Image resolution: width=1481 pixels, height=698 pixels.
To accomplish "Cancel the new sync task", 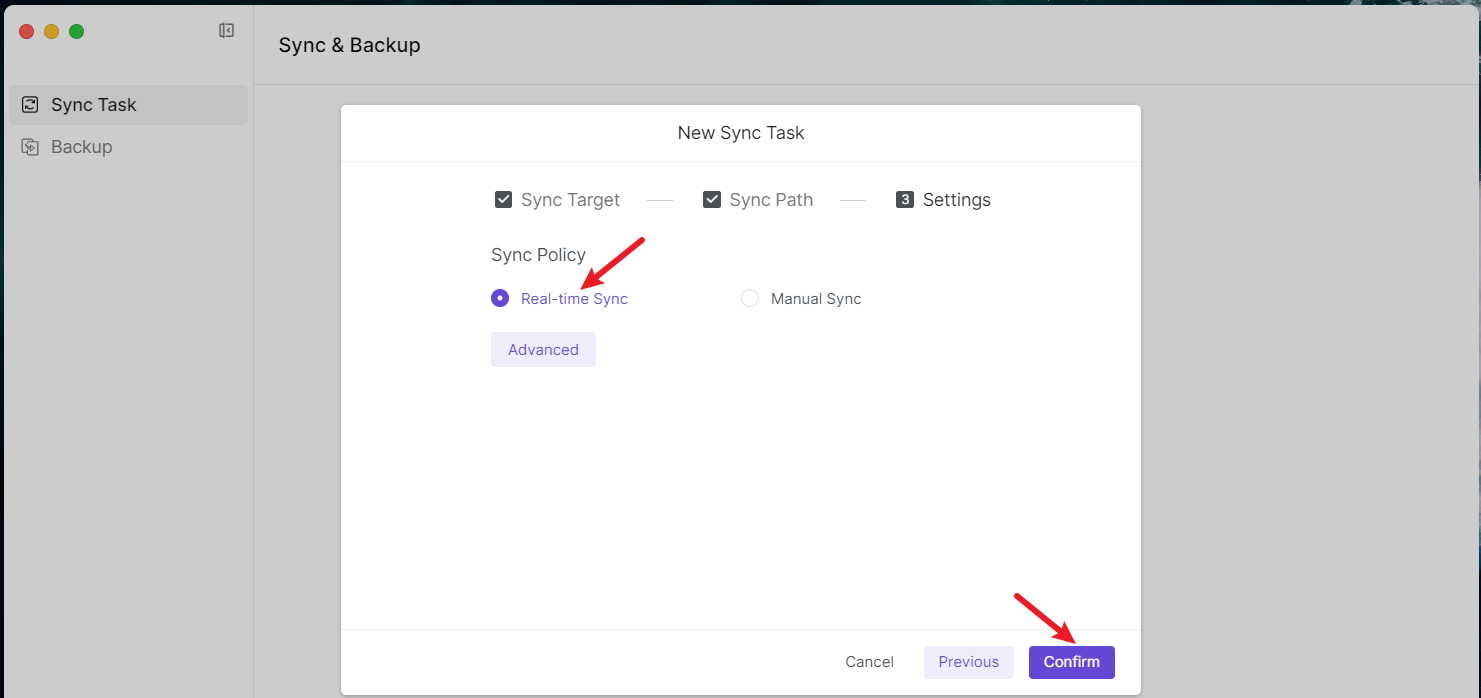I will (869, 662).
